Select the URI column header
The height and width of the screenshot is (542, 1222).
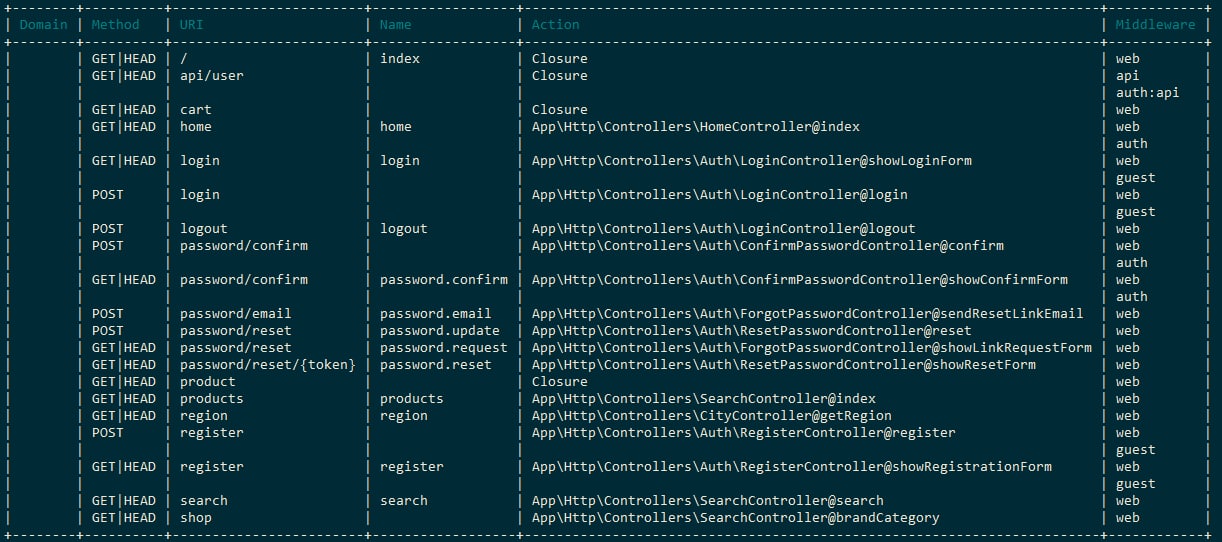point(192,24)
